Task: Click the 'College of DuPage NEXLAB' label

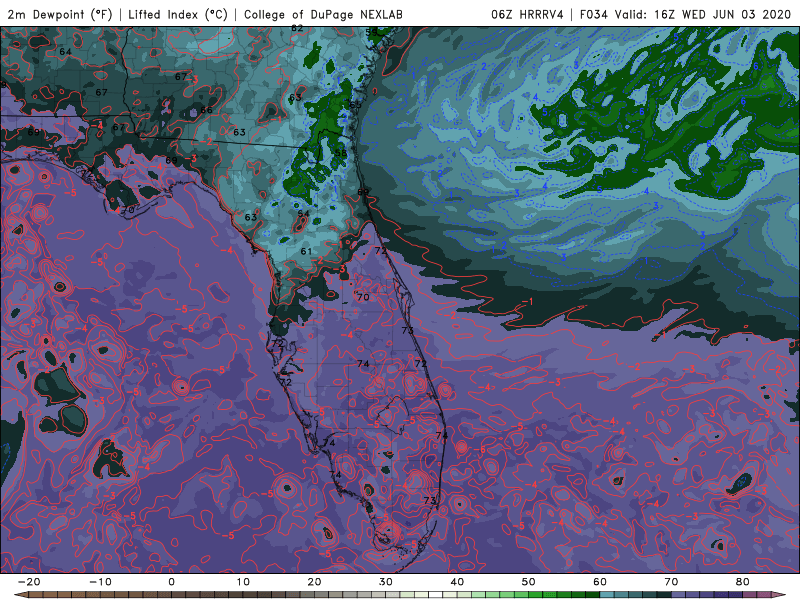Action: (323, 14)
